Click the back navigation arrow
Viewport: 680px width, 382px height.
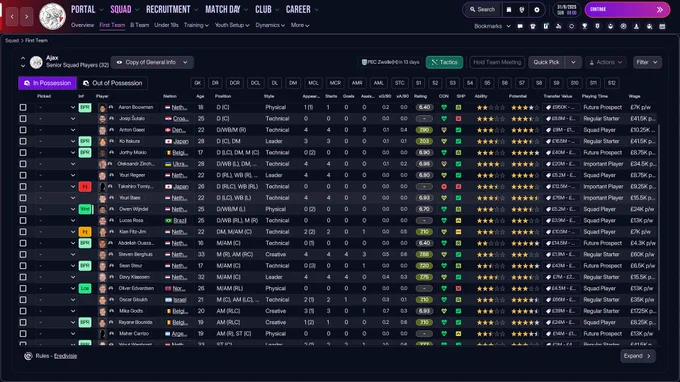[x=12, y=16]
